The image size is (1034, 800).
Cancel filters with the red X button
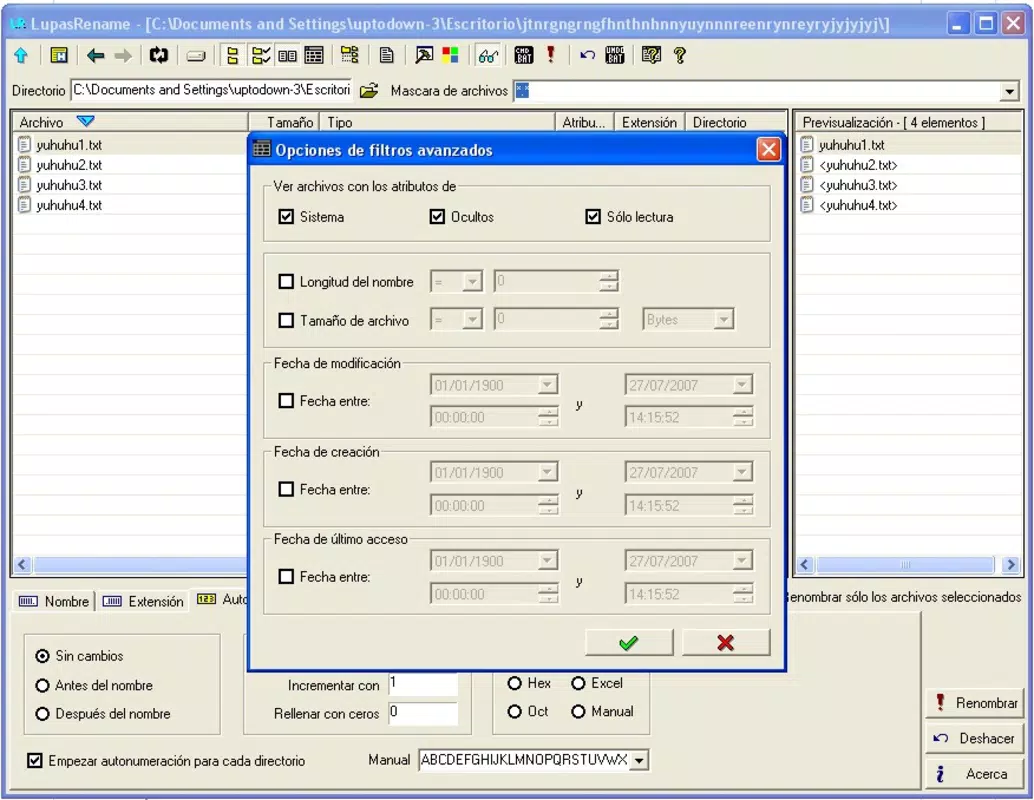coord(725,642)
